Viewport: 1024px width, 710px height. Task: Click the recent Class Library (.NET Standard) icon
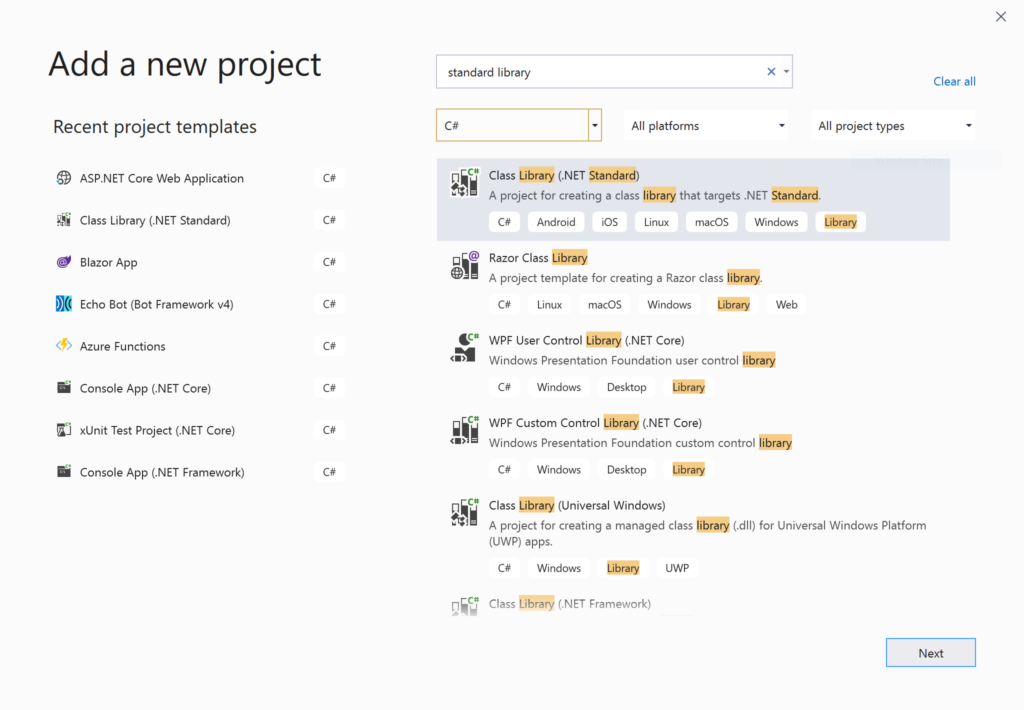coord(63,220)
